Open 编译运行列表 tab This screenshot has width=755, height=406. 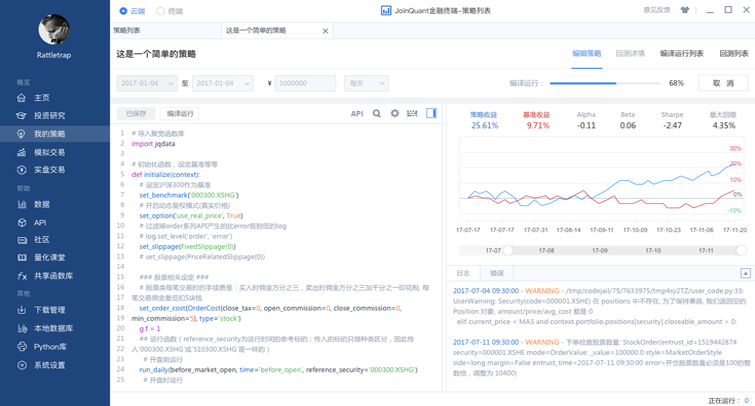(x=681, y=53)
